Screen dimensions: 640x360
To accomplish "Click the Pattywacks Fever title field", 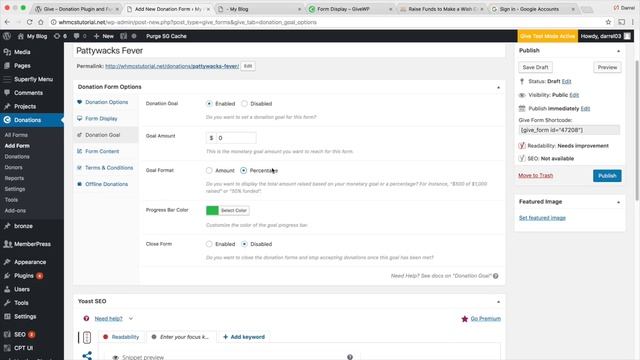I will [x=290, y=51].
